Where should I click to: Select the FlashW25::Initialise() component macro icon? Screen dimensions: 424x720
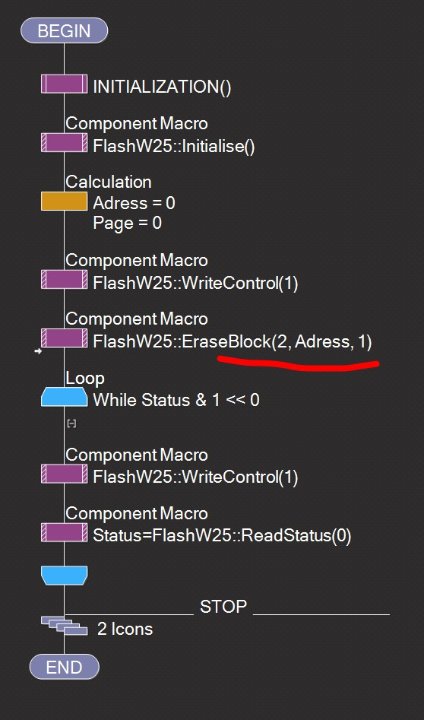(64, 143)
